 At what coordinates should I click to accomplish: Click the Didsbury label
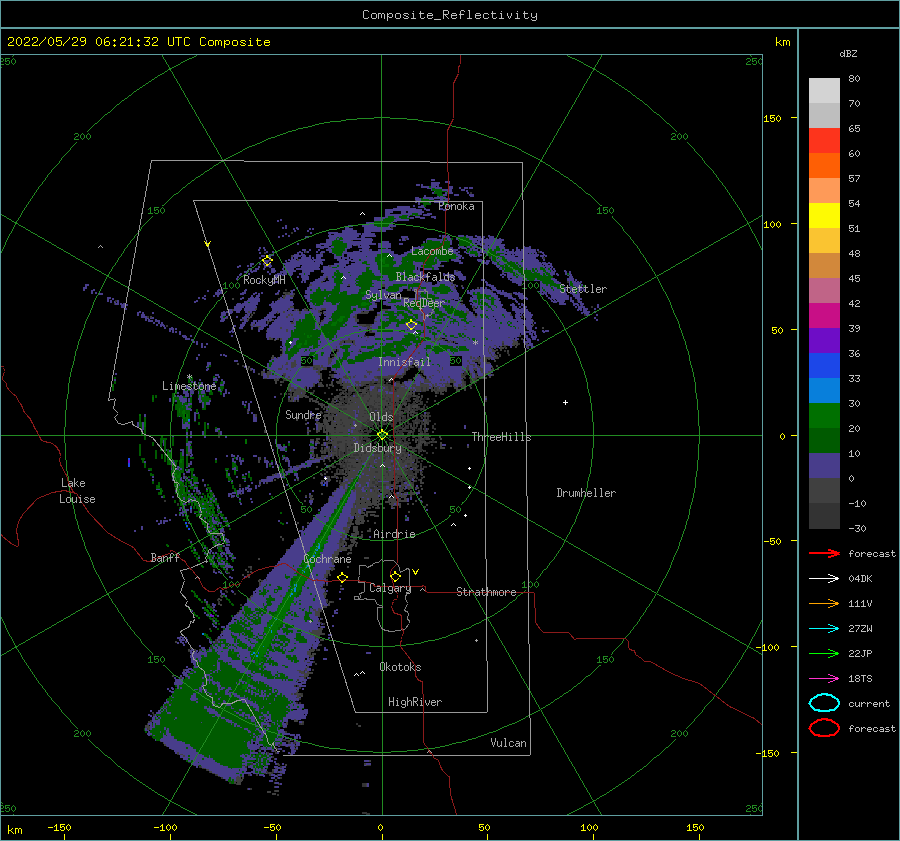point(378,448)
